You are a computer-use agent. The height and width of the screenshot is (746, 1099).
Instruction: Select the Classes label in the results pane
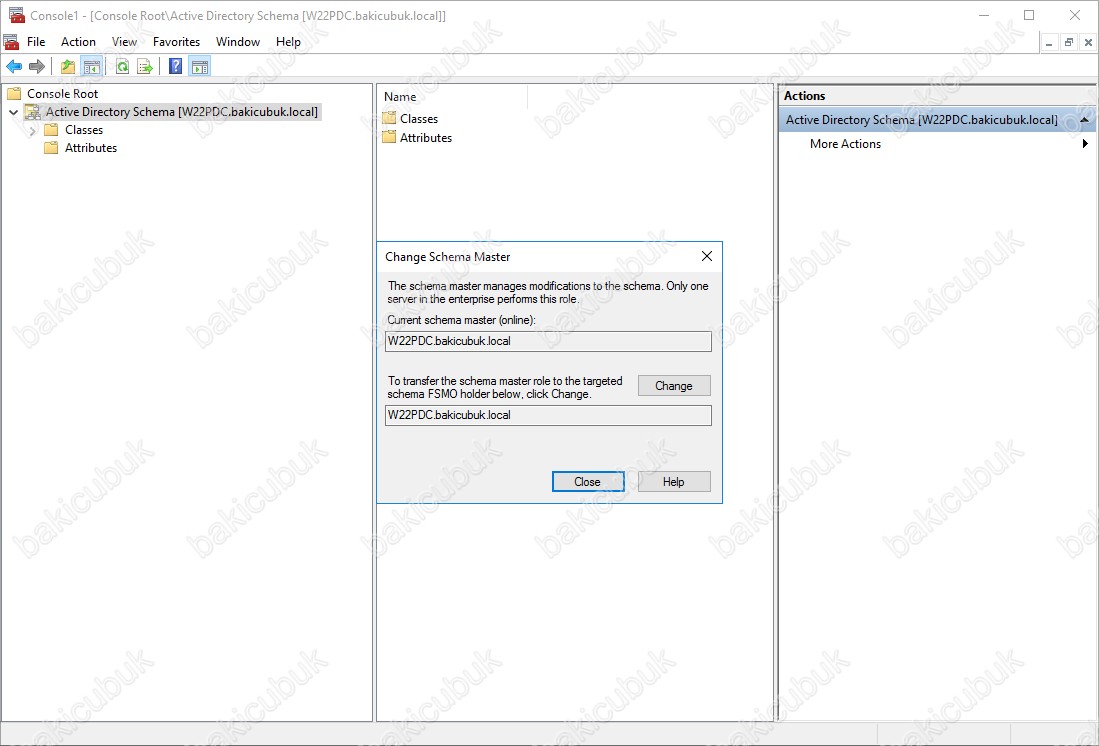pyautogui.click(x=419, y=118)
